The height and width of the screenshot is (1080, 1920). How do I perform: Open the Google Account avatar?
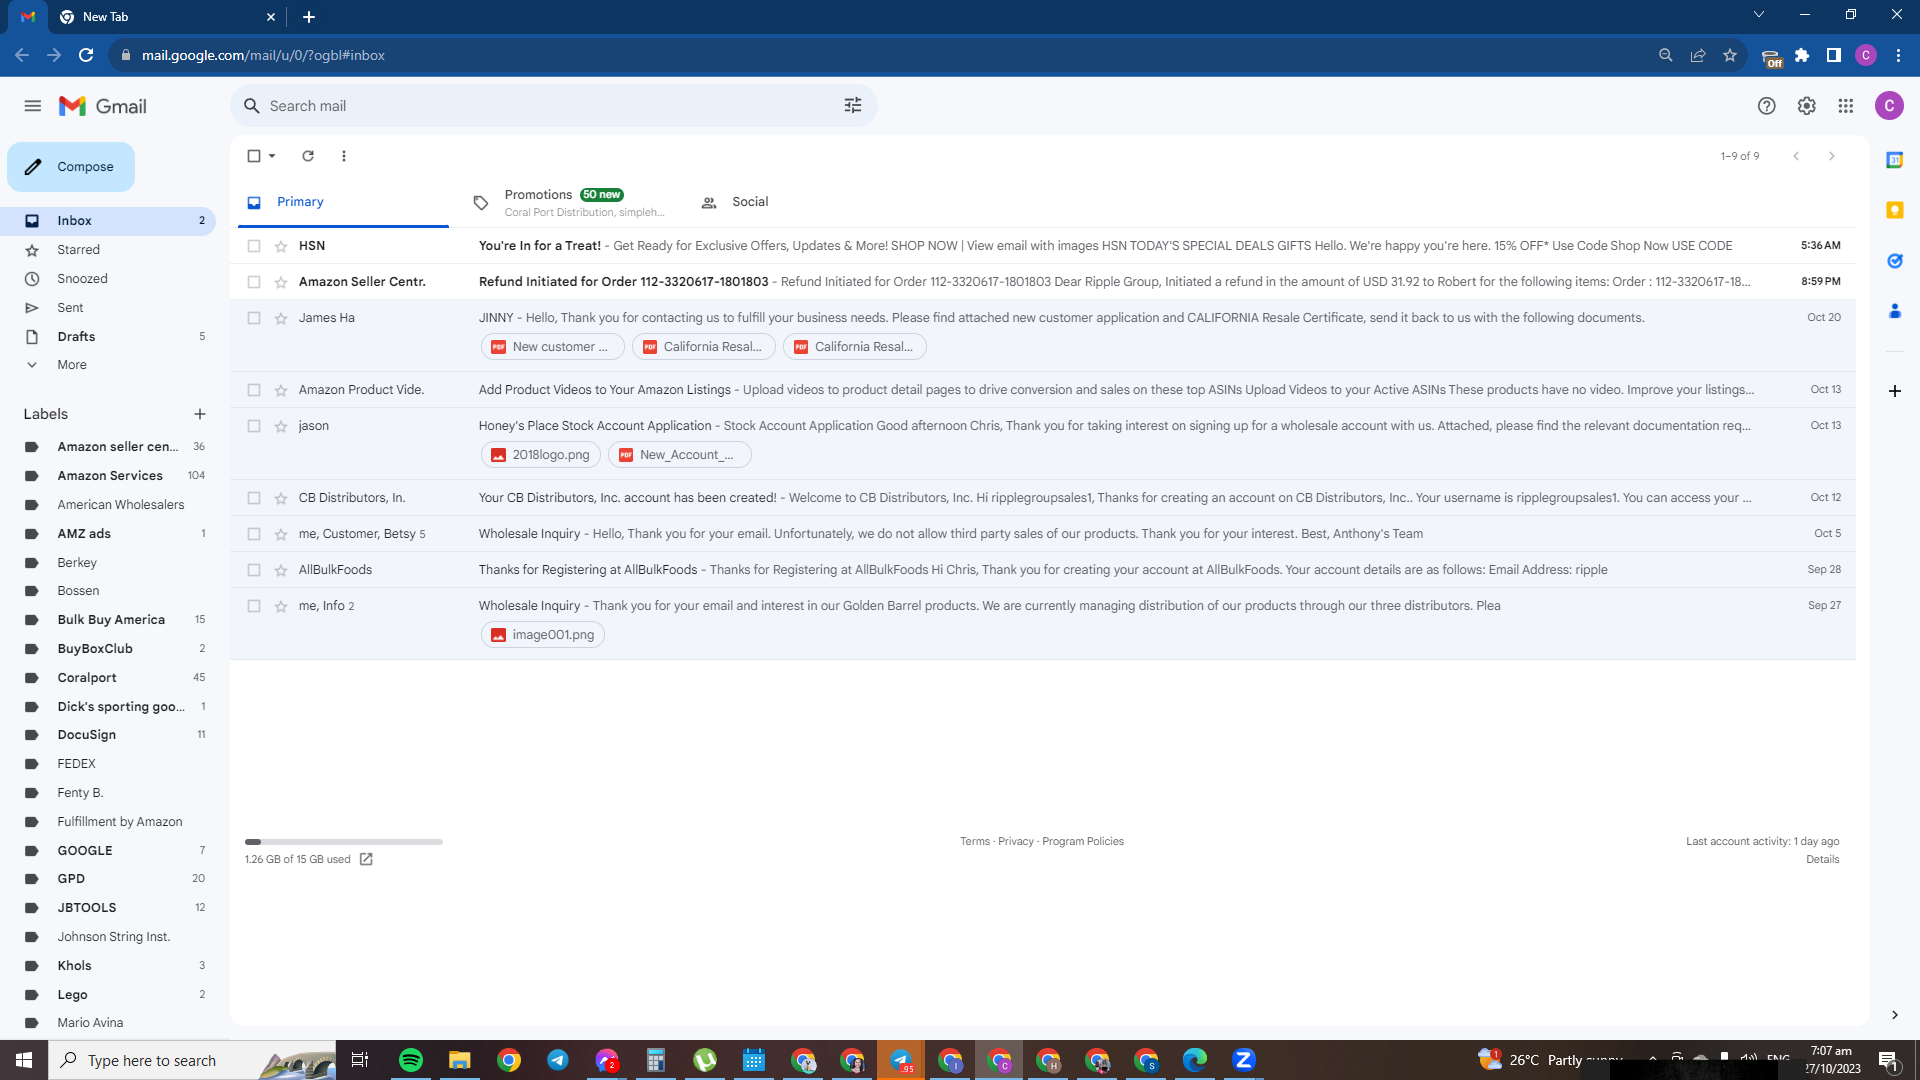tap(1889, 106)
